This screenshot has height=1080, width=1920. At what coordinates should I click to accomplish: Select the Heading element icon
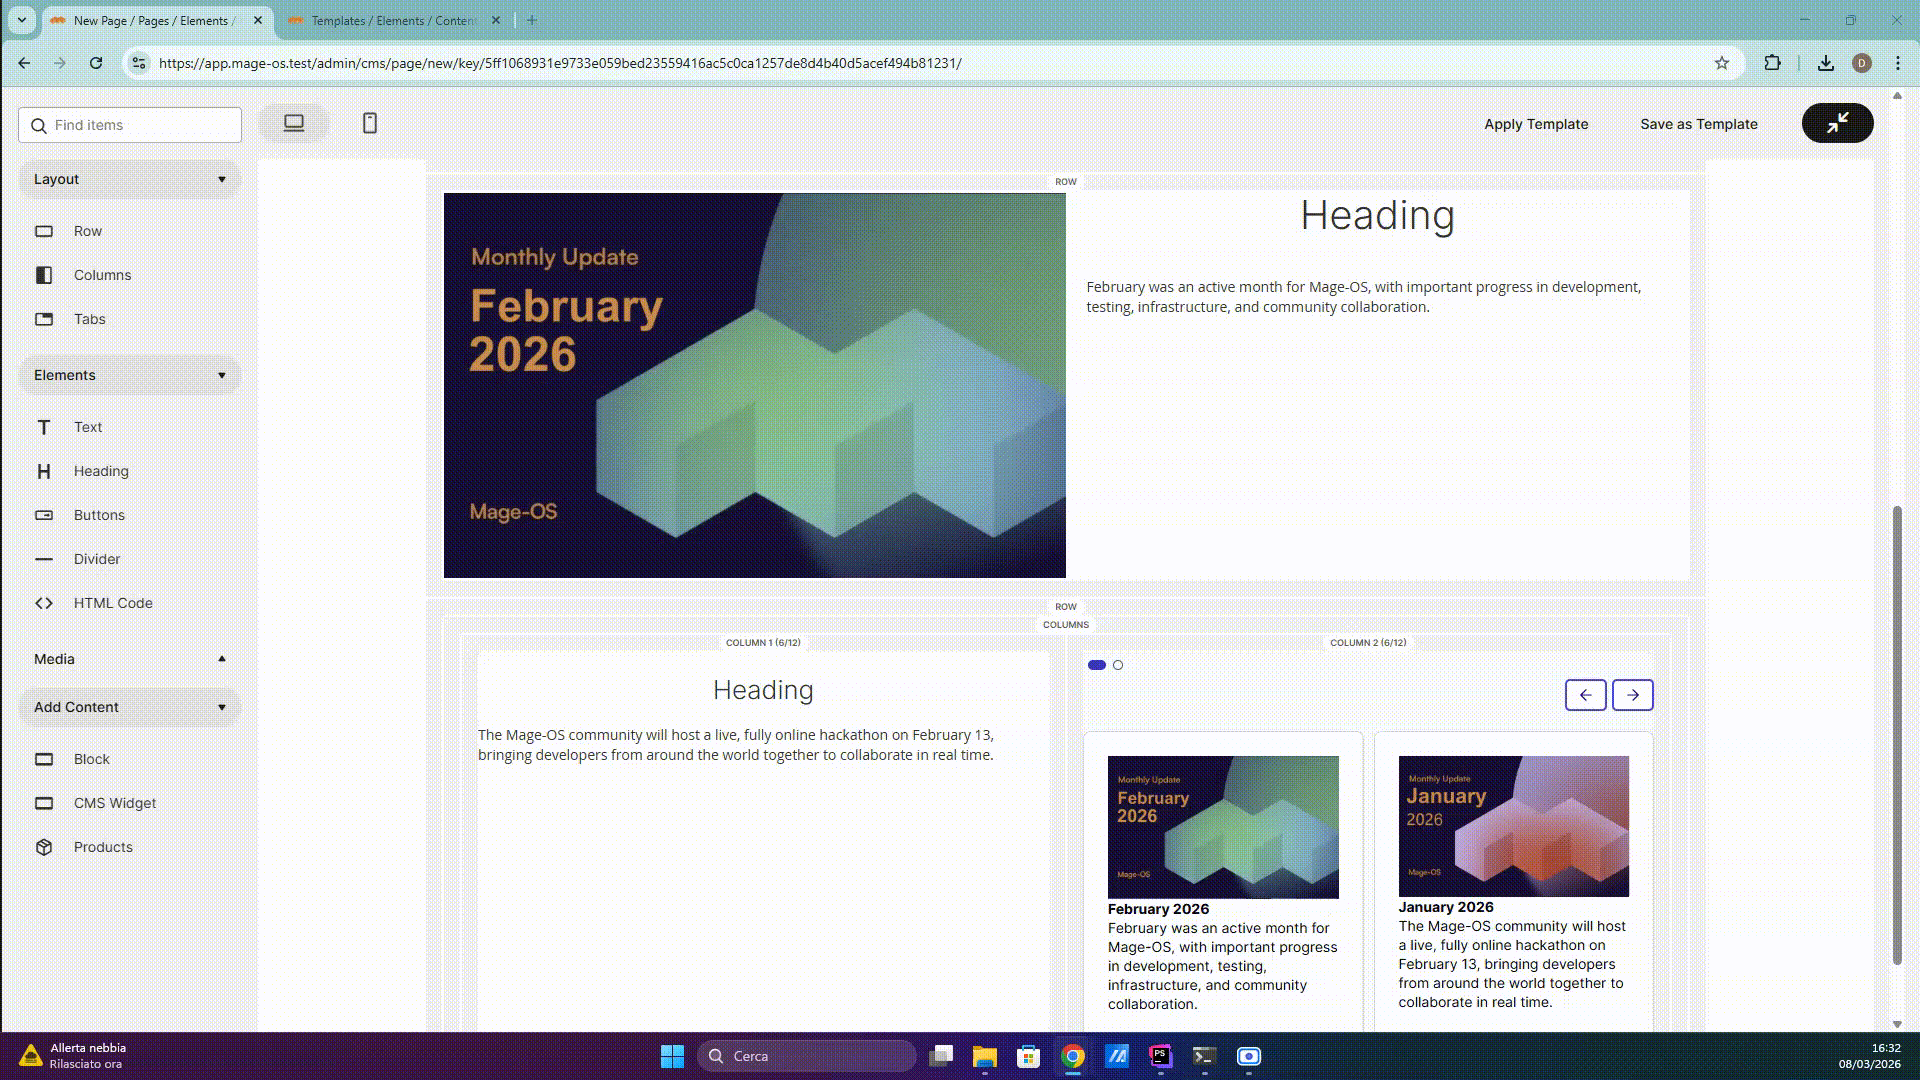(x=44, y=471)
